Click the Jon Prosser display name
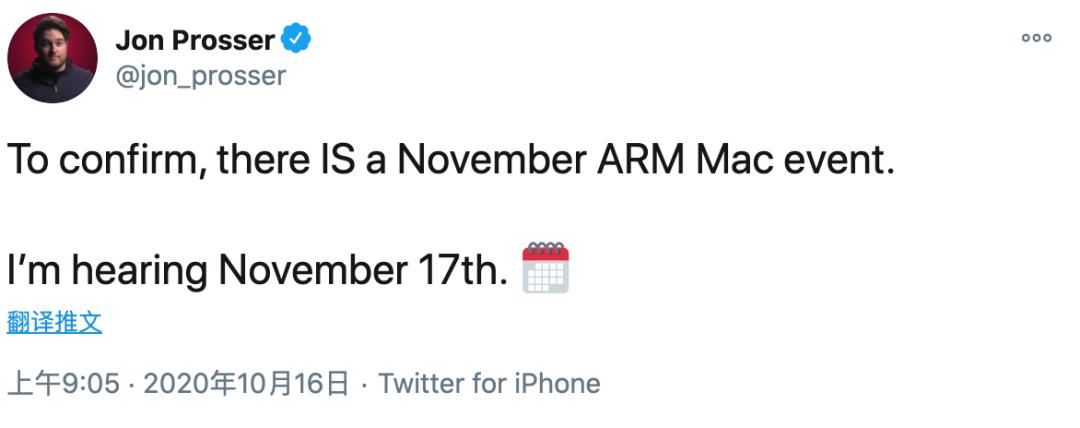This screenshot has height=428, width=1080. pyautogui.click(x=195, y=40)
